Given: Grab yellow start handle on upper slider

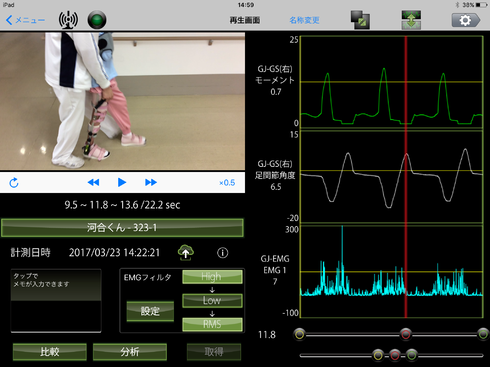Looking at the screenshot, I should coord(300,334).
